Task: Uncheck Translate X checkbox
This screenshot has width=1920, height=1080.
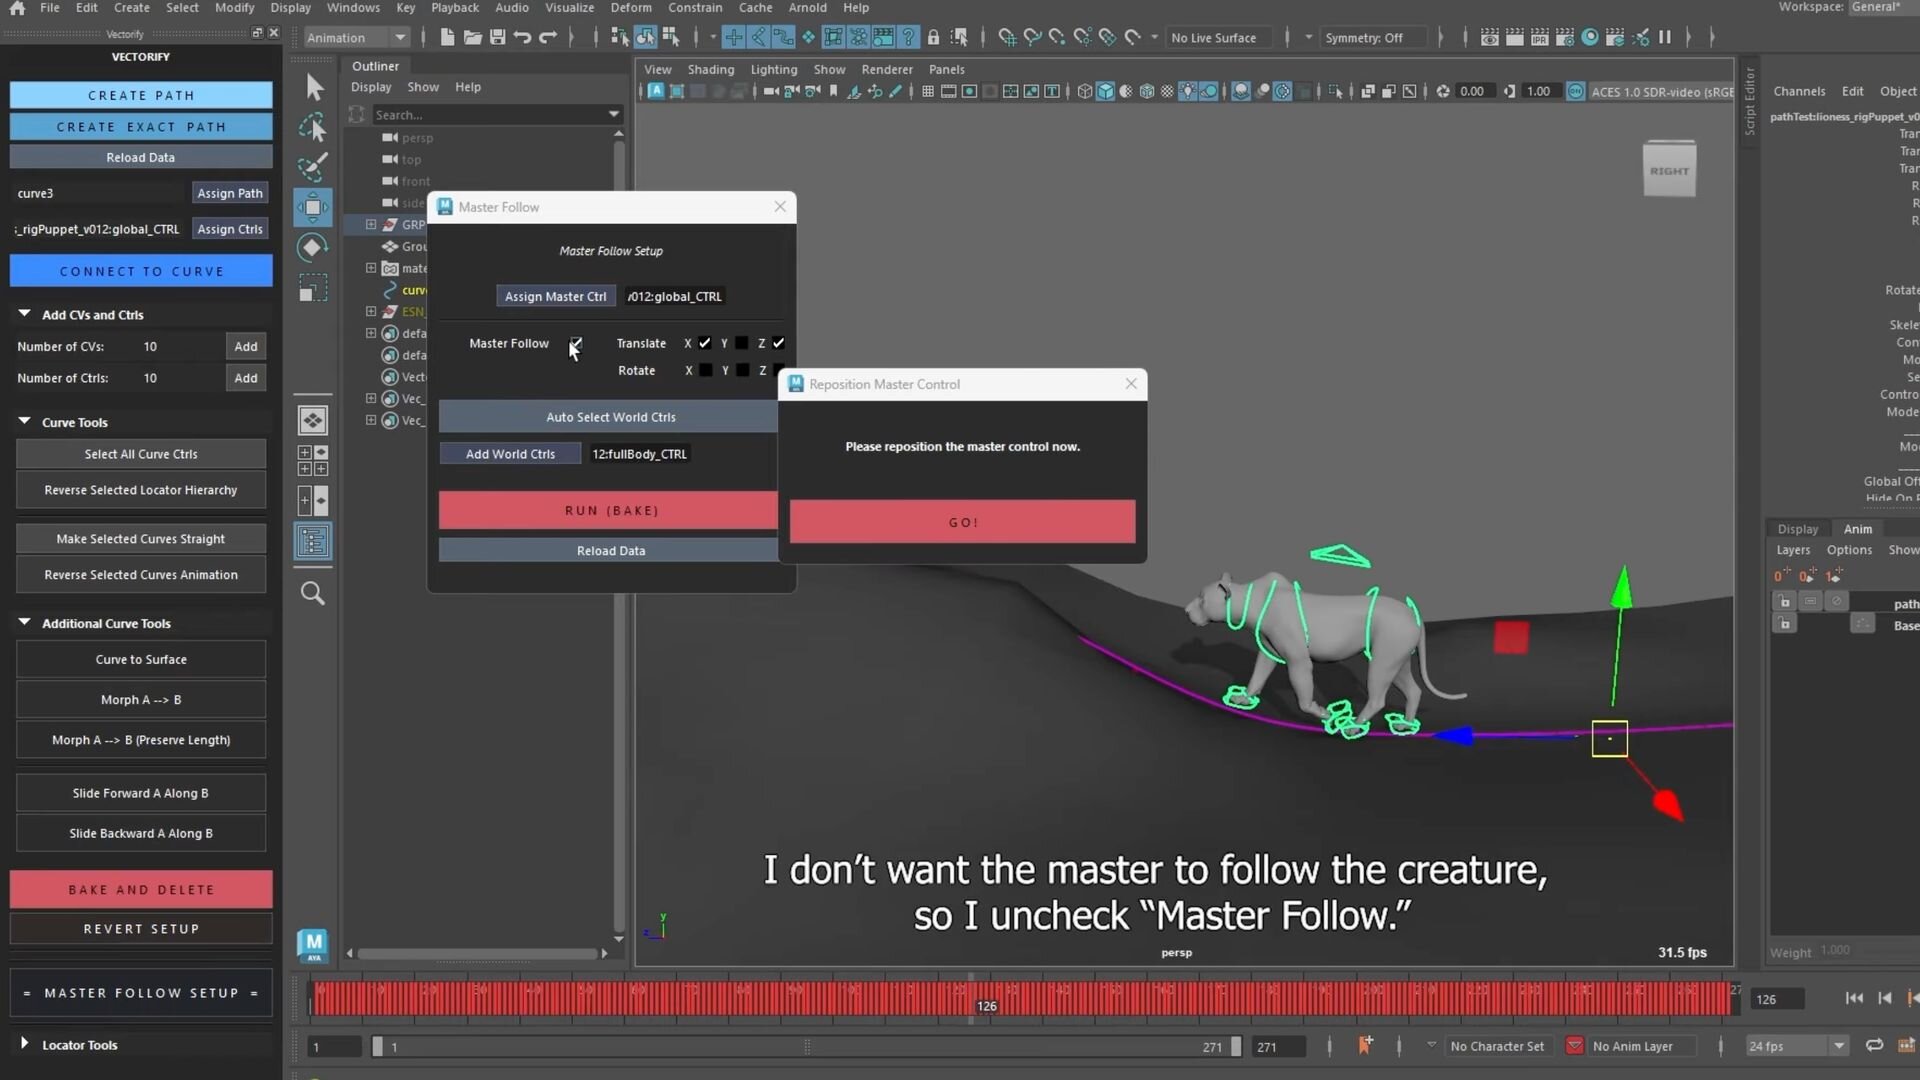Action: 705,343
